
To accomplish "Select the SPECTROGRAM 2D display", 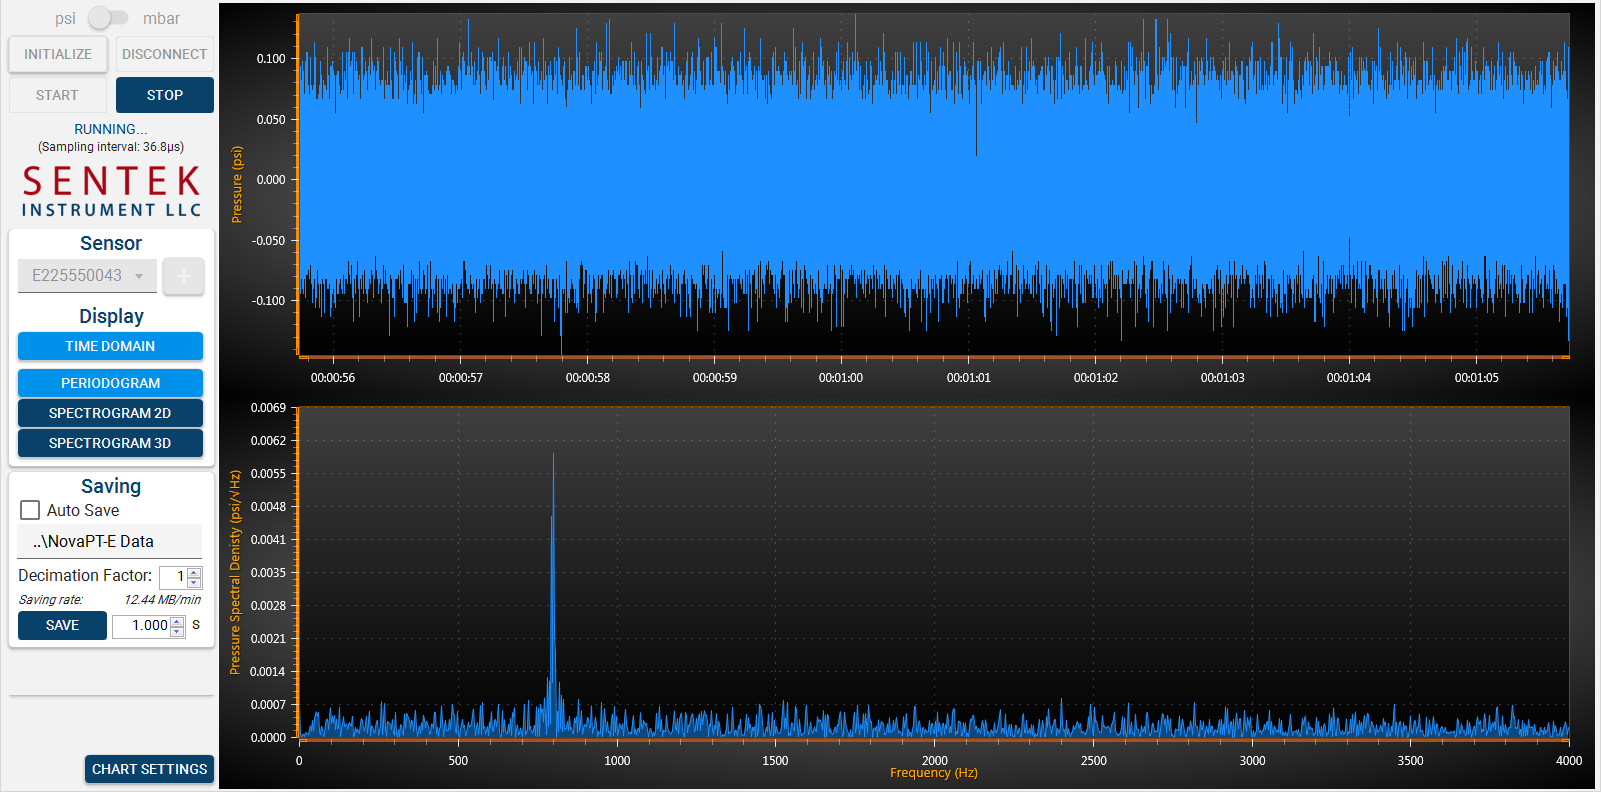I will click(110, 413).
